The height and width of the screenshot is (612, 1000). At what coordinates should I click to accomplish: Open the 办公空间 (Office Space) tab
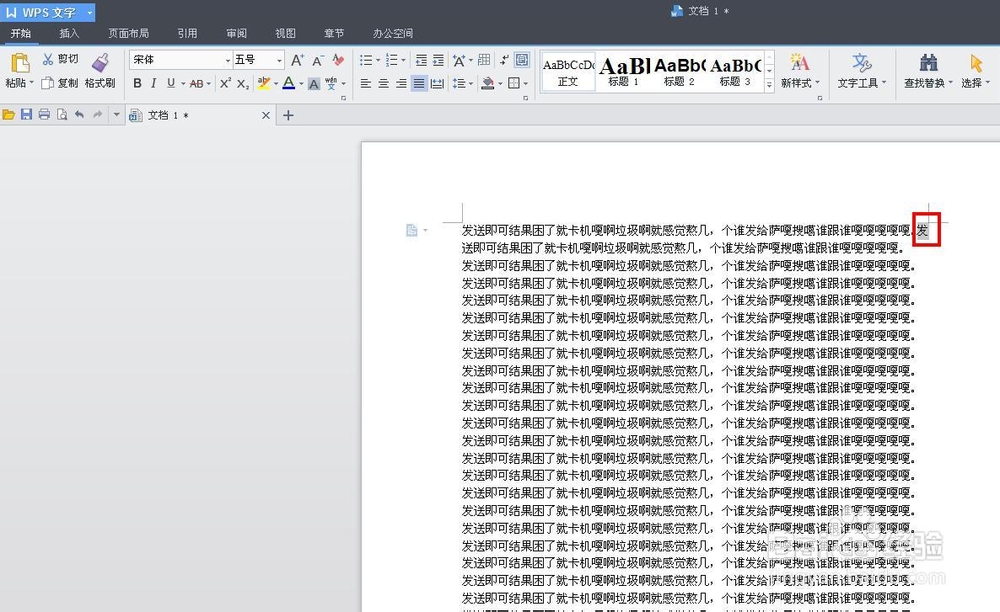pyautogui.click(x=393, y=33)
